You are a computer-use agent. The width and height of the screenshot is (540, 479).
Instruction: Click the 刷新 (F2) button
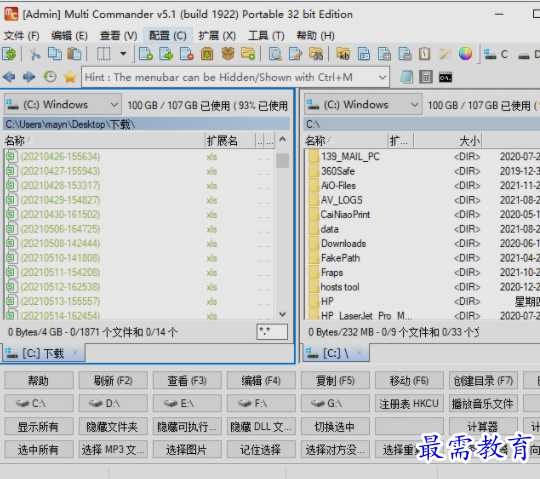pos(113,381)
